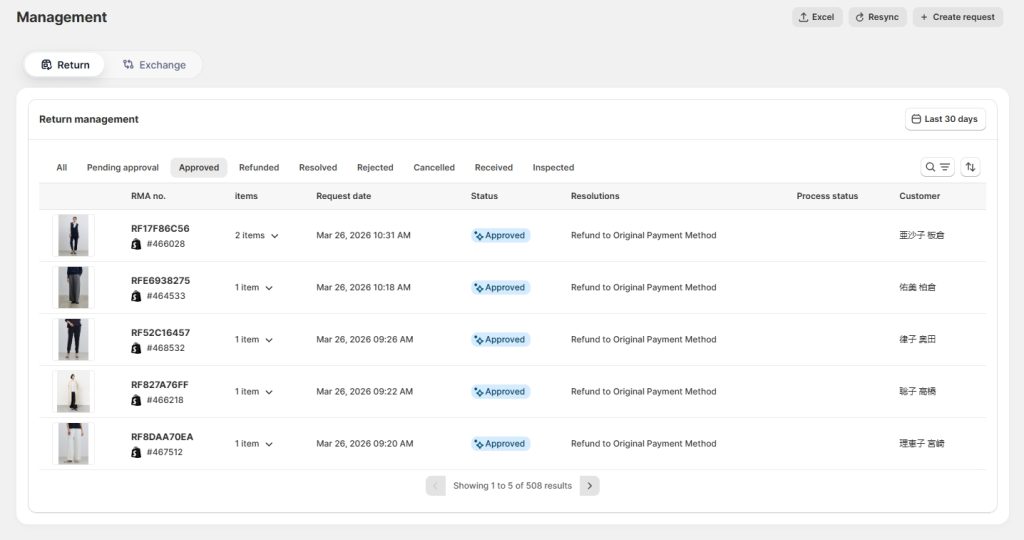
Task: Click the date Mar 26, 2026 10:31 AM
Action: (x=363, y=235)
